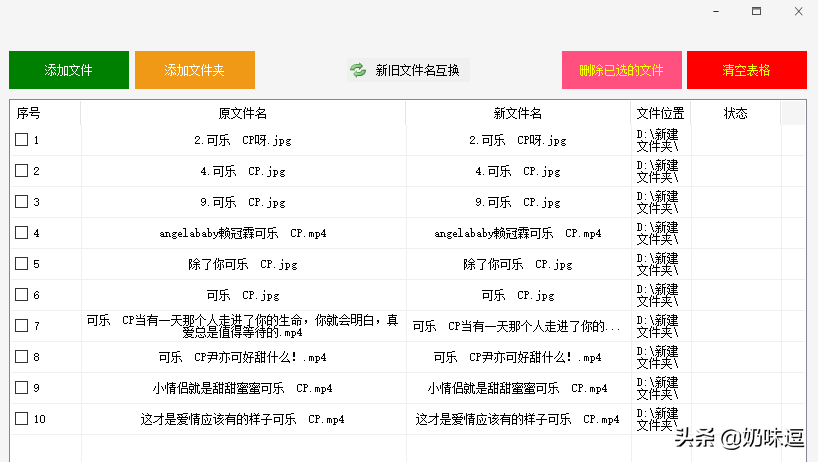Click new file name cell angelababy赖冠霖可乐 CP.mp4
Image resolution: width=818 pixels, height=462 pixels.
pos(518,233)
